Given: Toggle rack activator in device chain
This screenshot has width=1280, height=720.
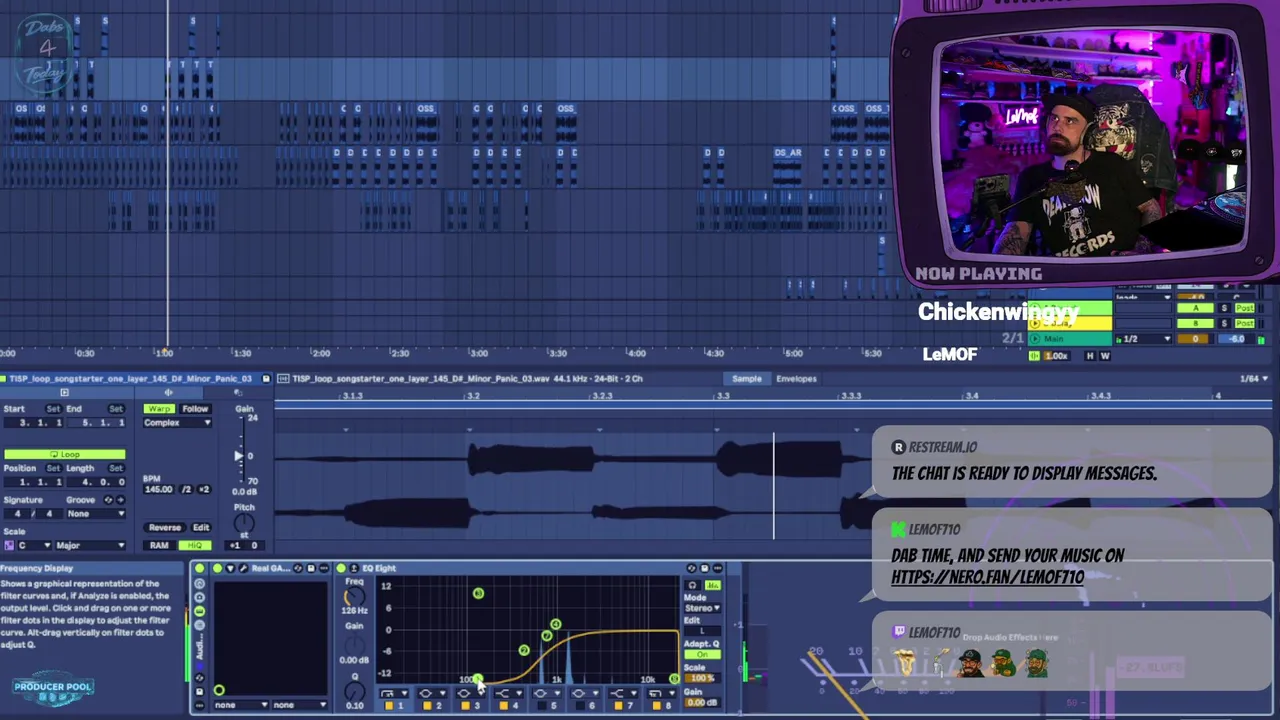Looking at the screenshot, I should (199, 568).
